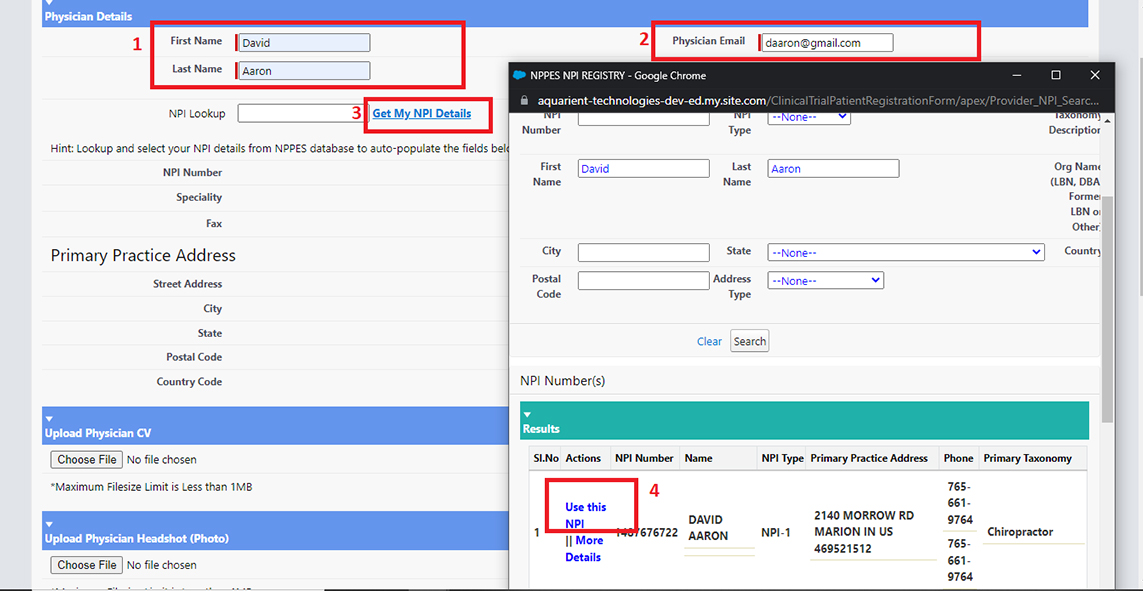Close the NPPES NPI Registry popup
Screen dimensions: 1143x591
[x=1095, y=75]
